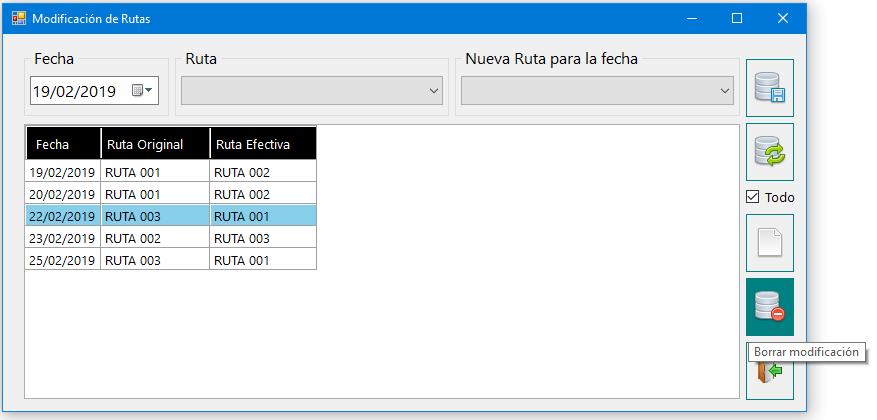
Task: Click RUTA 002 effective in 20/02/2019 row
Action: coord(263,194)
